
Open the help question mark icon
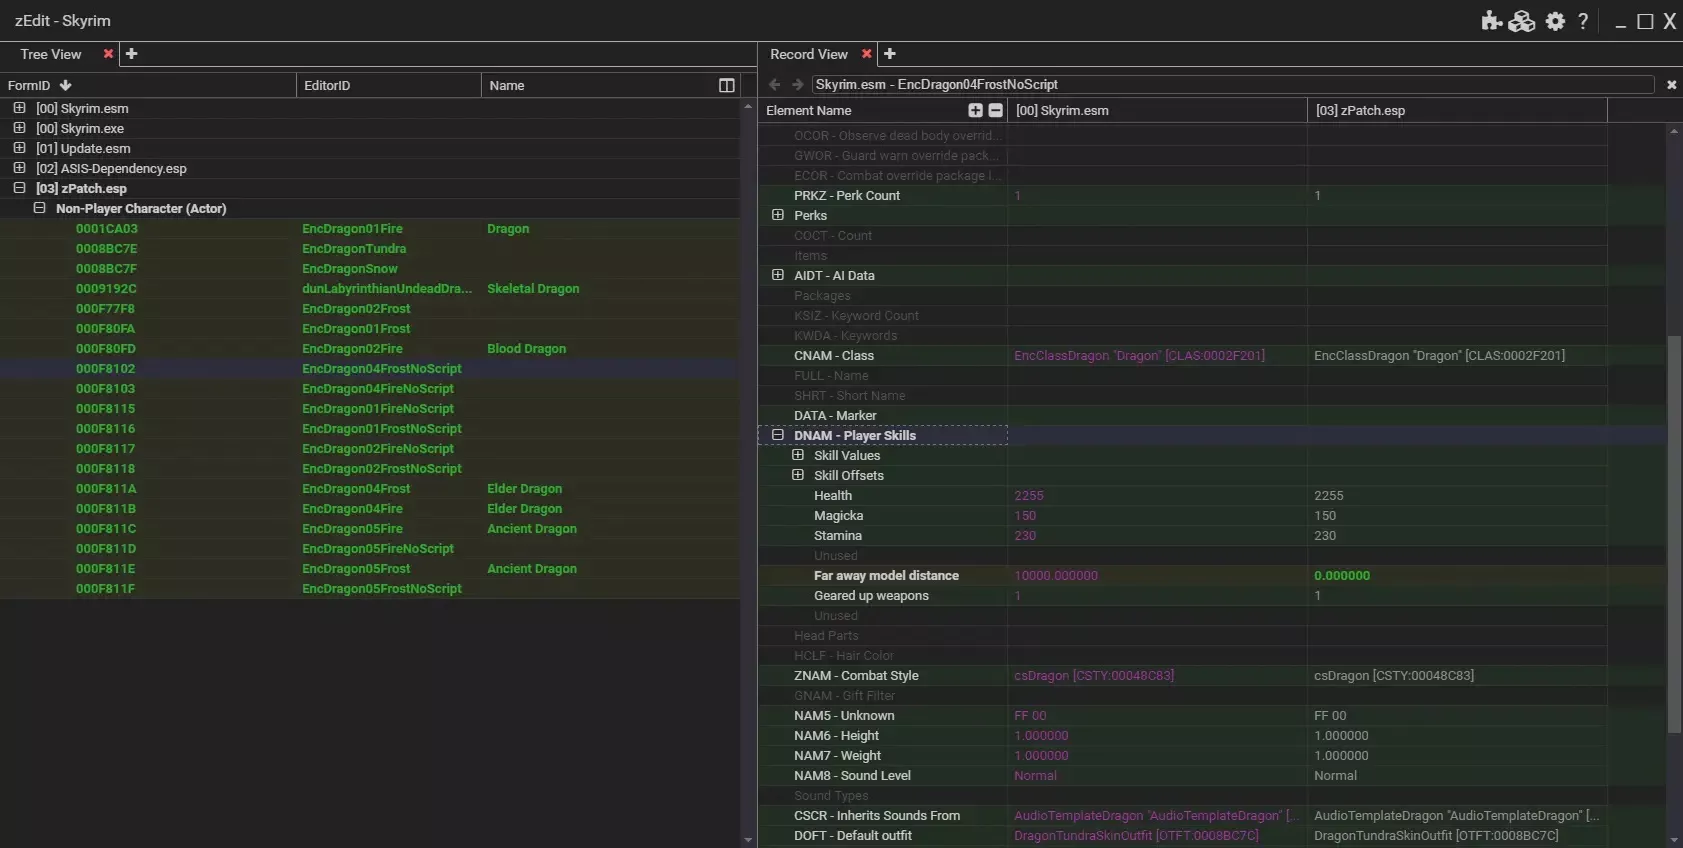[x=1583, y=21]
